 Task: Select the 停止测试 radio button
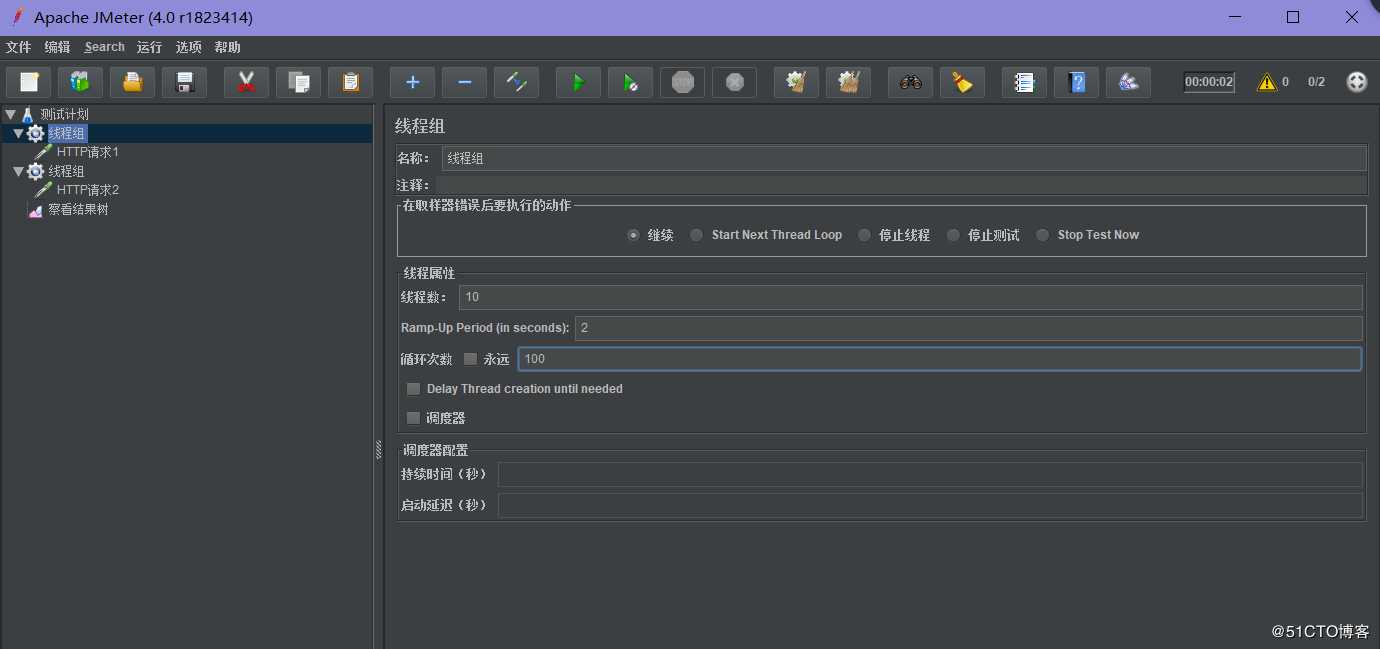pyautogui.click(x=953, y=235)
